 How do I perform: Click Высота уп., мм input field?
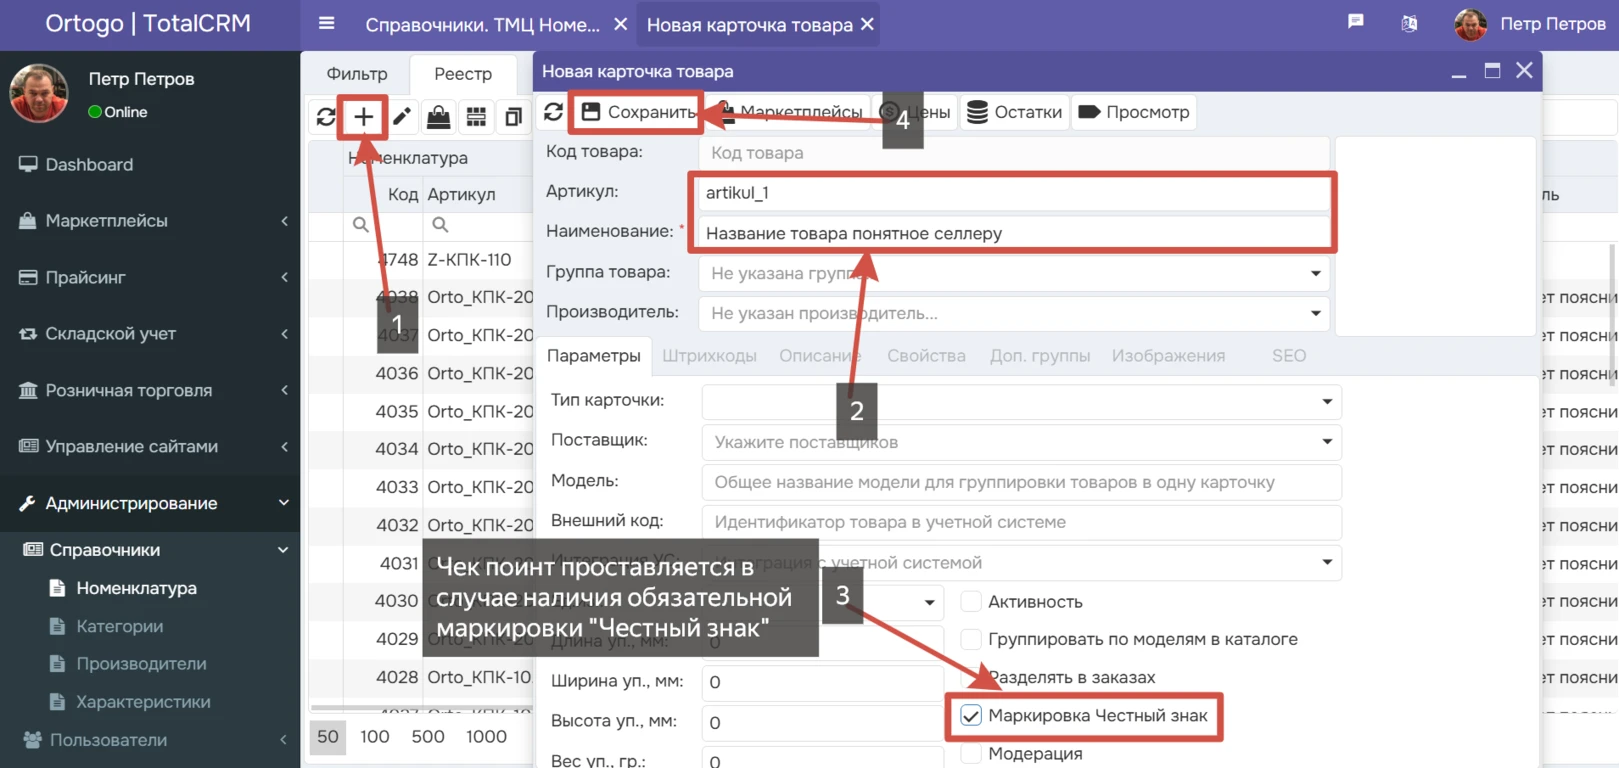pyautogui.click(x=822, y=722)
